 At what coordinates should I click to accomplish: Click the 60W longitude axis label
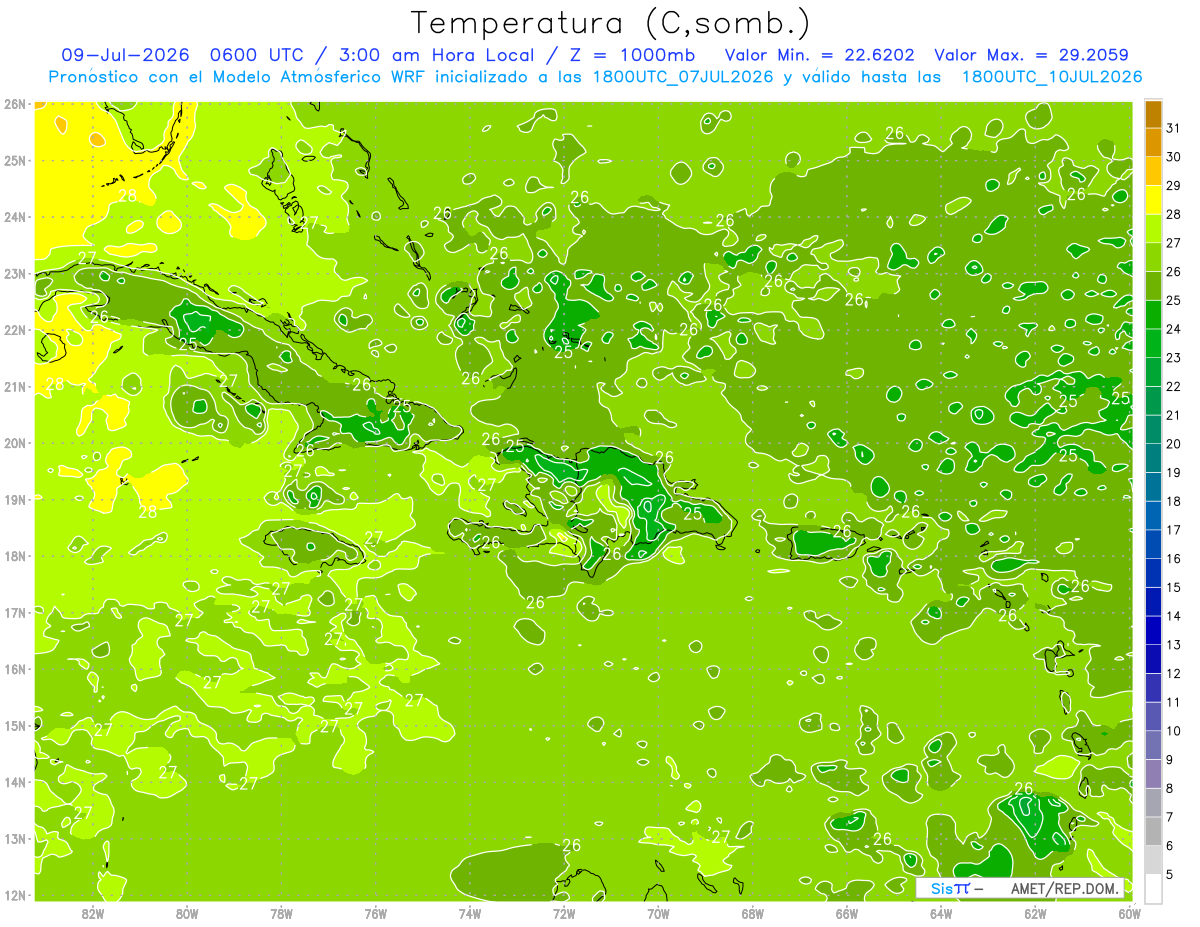(1129, 913)
